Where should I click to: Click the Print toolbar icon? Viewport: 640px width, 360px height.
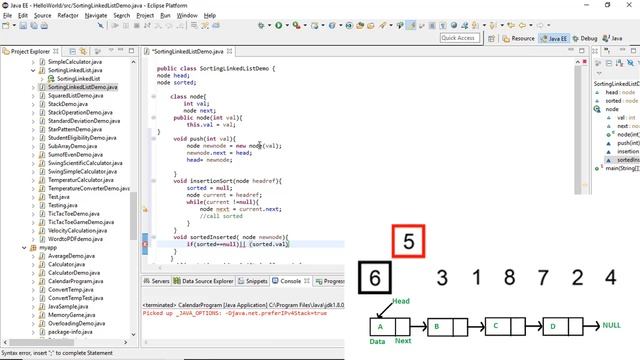(x=44, y=26)
